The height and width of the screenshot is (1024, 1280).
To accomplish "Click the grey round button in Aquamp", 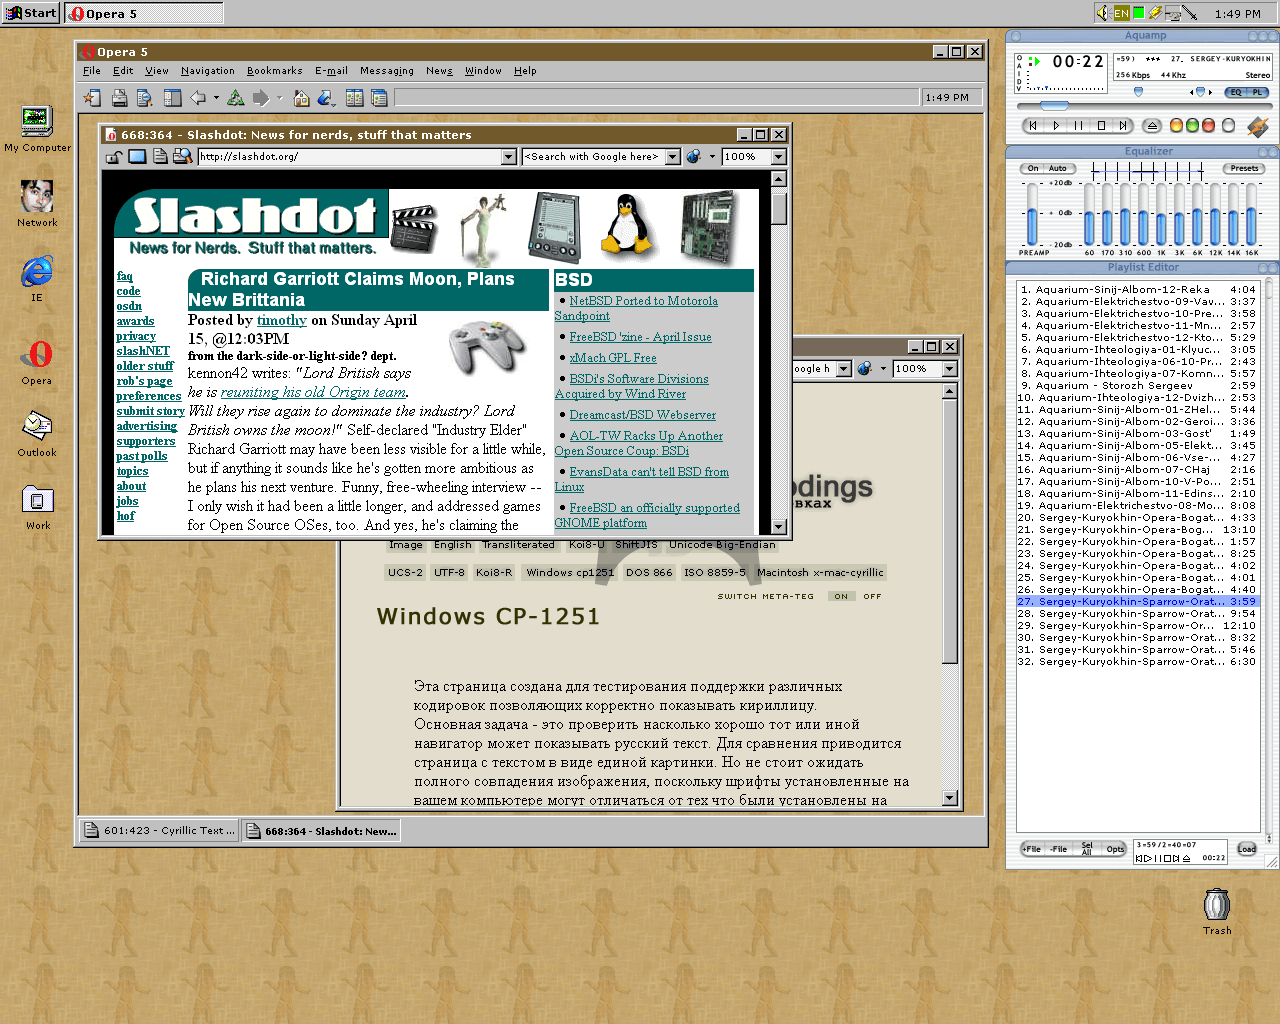I will [1228, 126].
